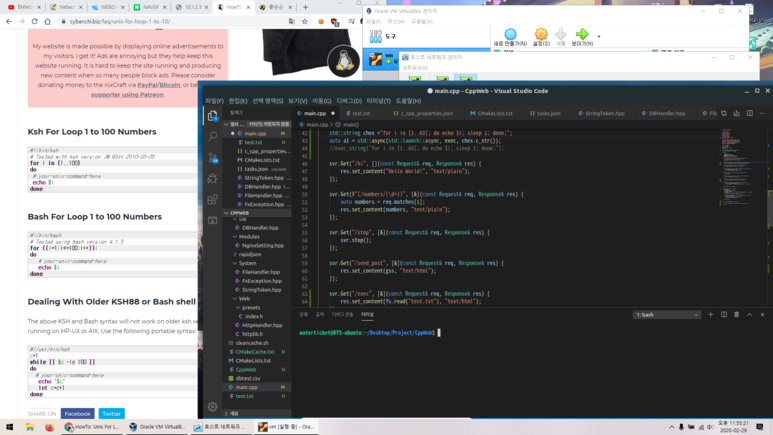Image resolution: width=773 pixels, height=435 pixels.
Task: Click the Split Editor icon in VS Code
Action: coord(749,113)
